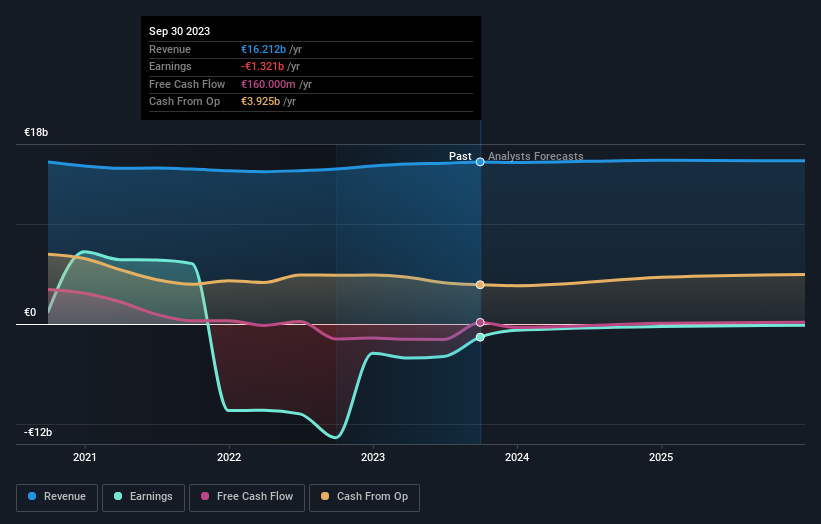
Task: Click the Sep 30 2023 tooltip date
Action: pos(180,31)
